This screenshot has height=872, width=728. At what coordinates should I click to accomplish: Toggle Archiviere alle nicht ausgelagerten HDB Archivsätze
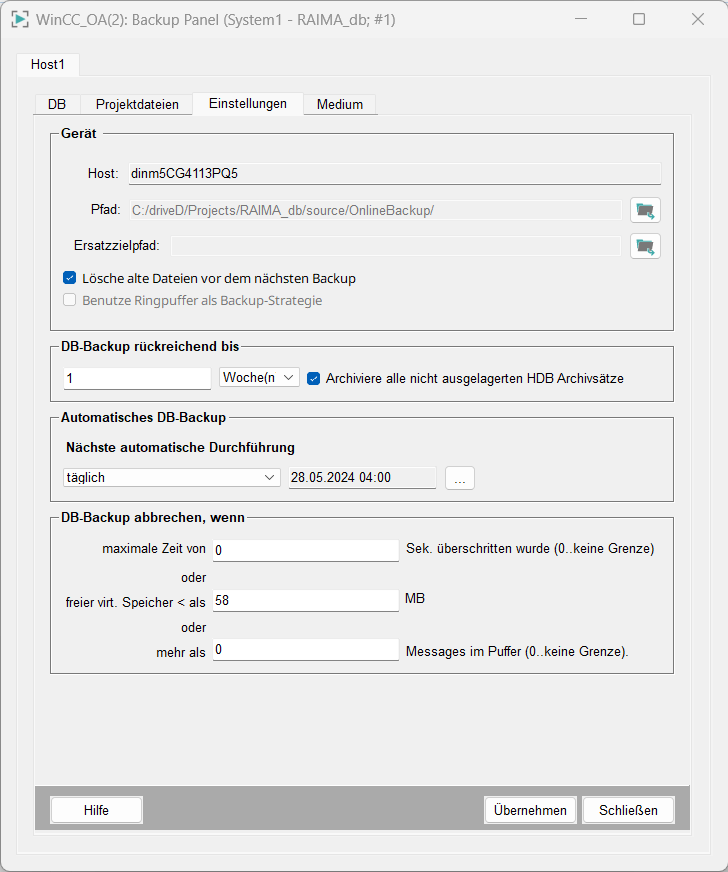(x=314, y=378)
